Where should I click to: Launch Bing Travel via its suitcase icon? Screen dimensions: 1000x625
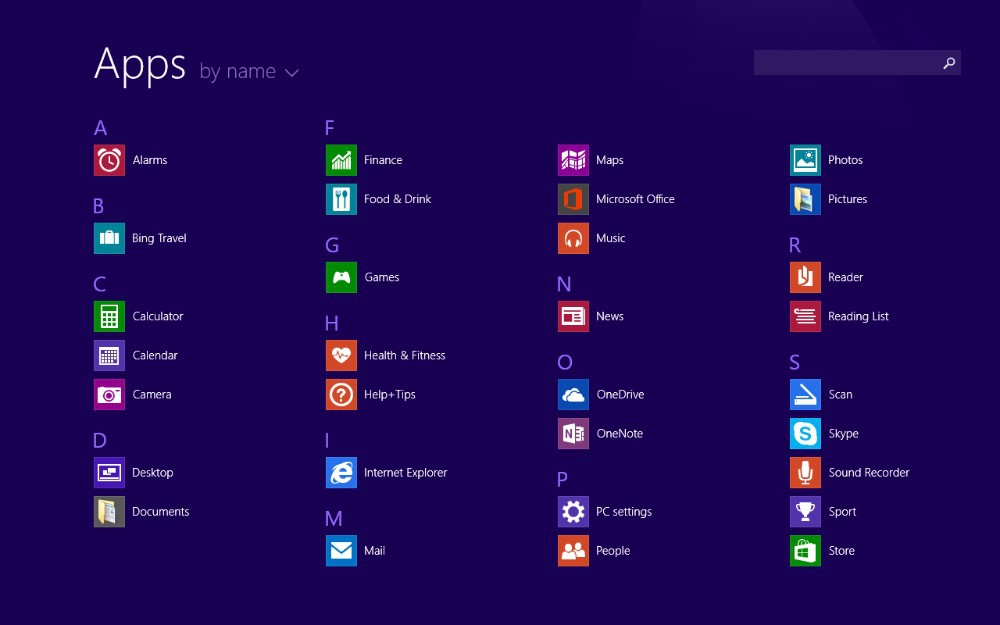point(109,238)
